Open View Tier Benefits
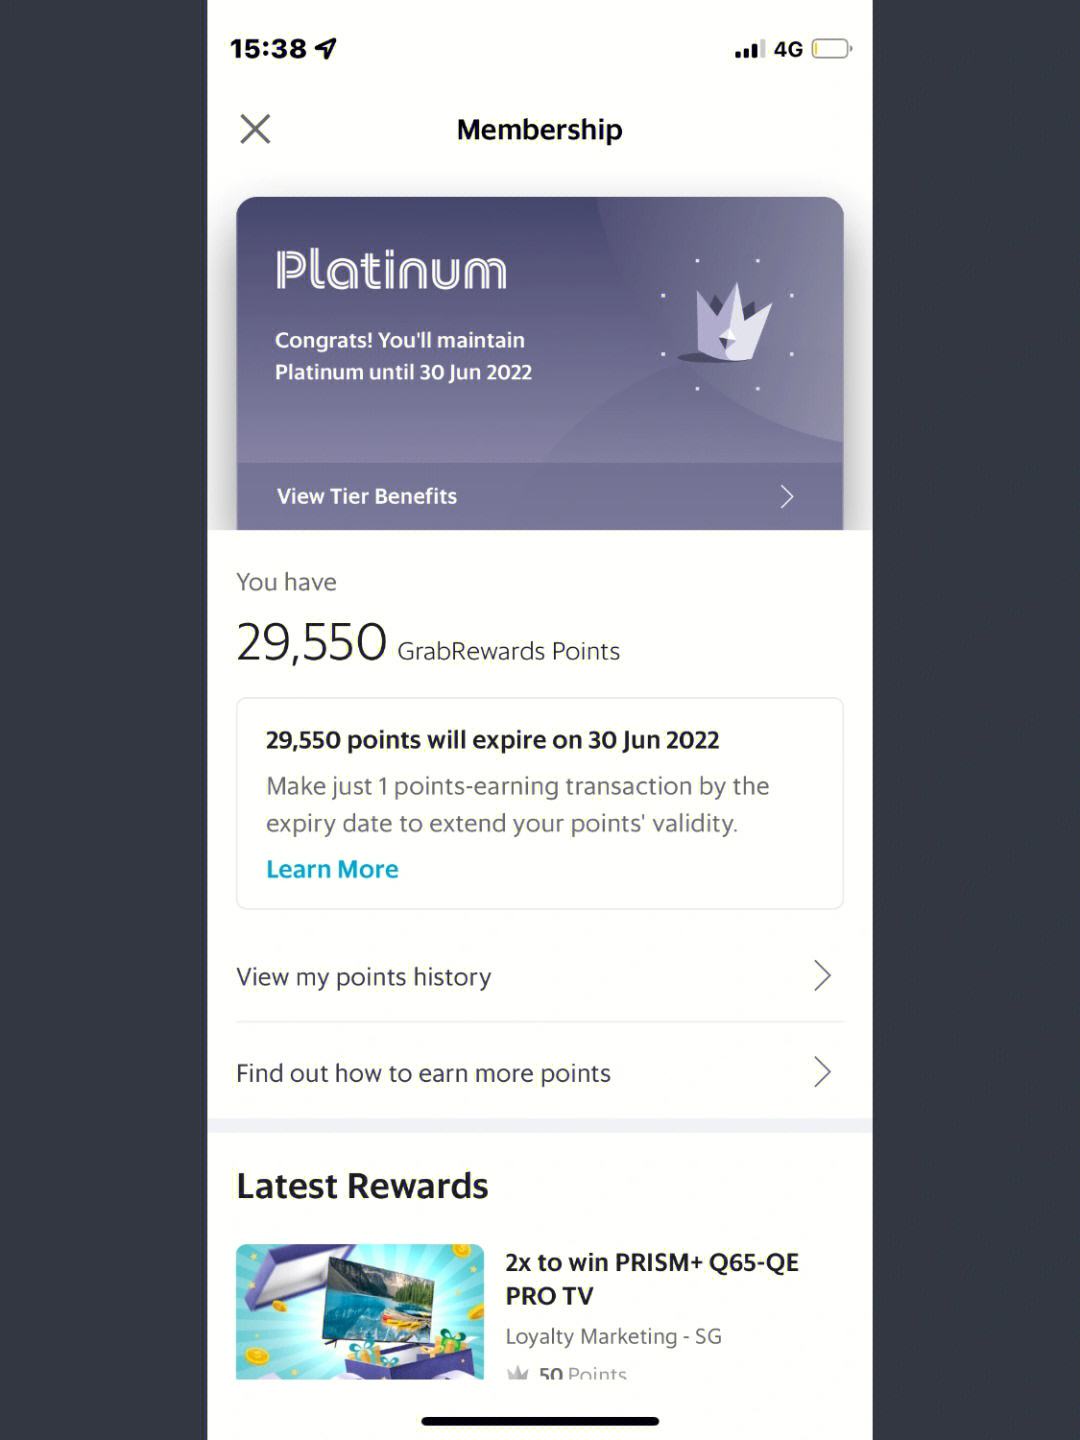The image size is (1080, 1440). [540, 496]
